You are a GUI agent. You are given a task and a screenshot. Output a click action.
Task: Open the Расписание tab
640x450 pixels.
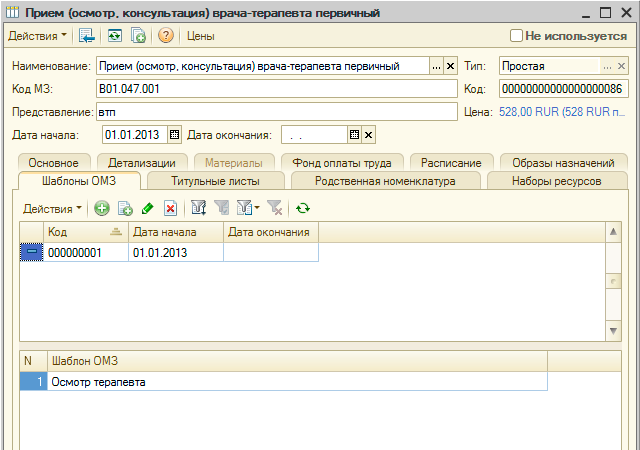coord(451,162)
